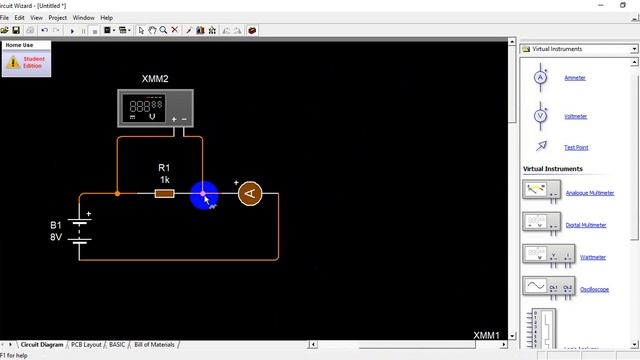Click the 1k resistor value label
This screenshot has width=640, height=360.
coord(165,180)
